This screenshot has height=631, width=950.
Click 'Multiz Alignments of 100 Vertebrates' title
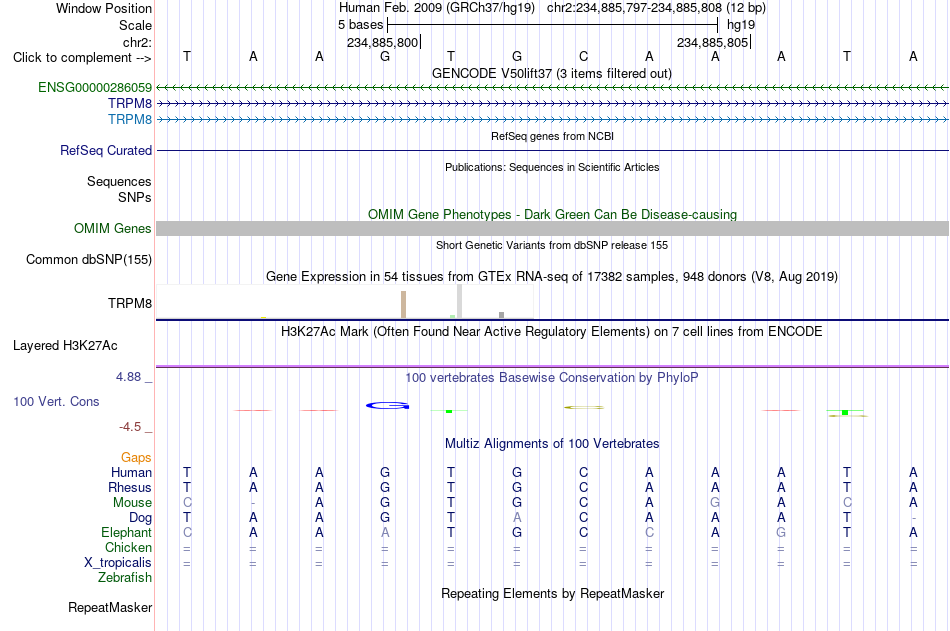(x=552, y=444)
